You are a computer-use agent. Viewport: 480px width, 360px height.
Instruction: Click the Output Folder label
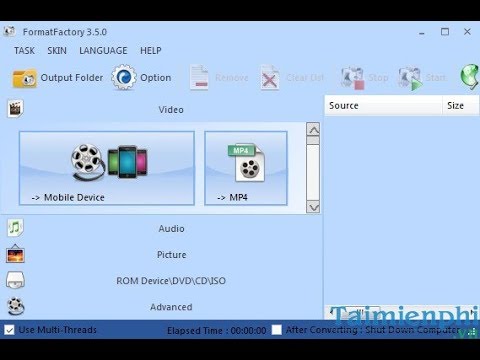[x=72, y=78]
